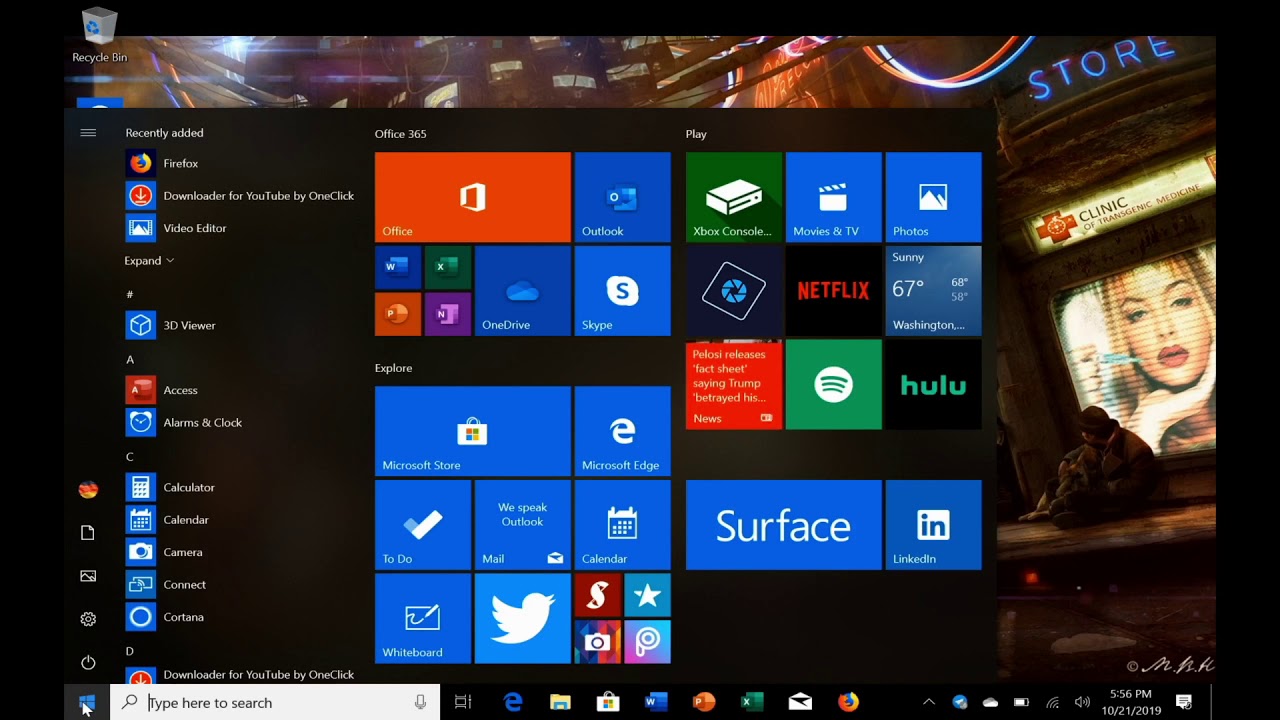This screenshot has height=720, width=1280.
Task: Open the Whiteboard tile
Action: 422,619
